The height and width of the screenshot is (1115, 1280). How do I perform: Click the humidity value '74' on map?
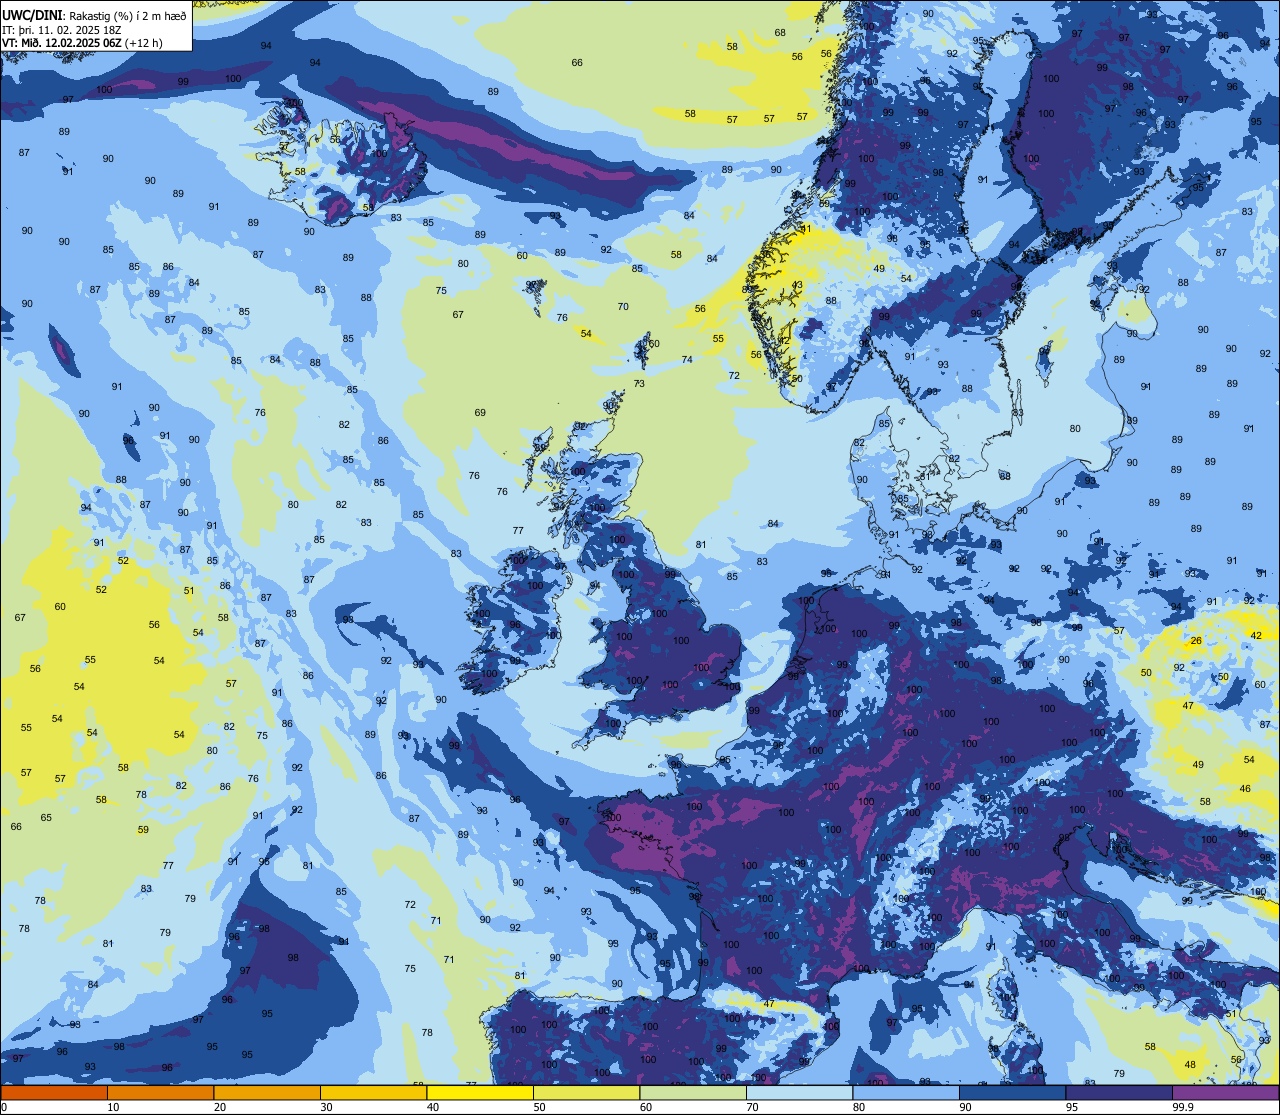(x=687, y=360)
